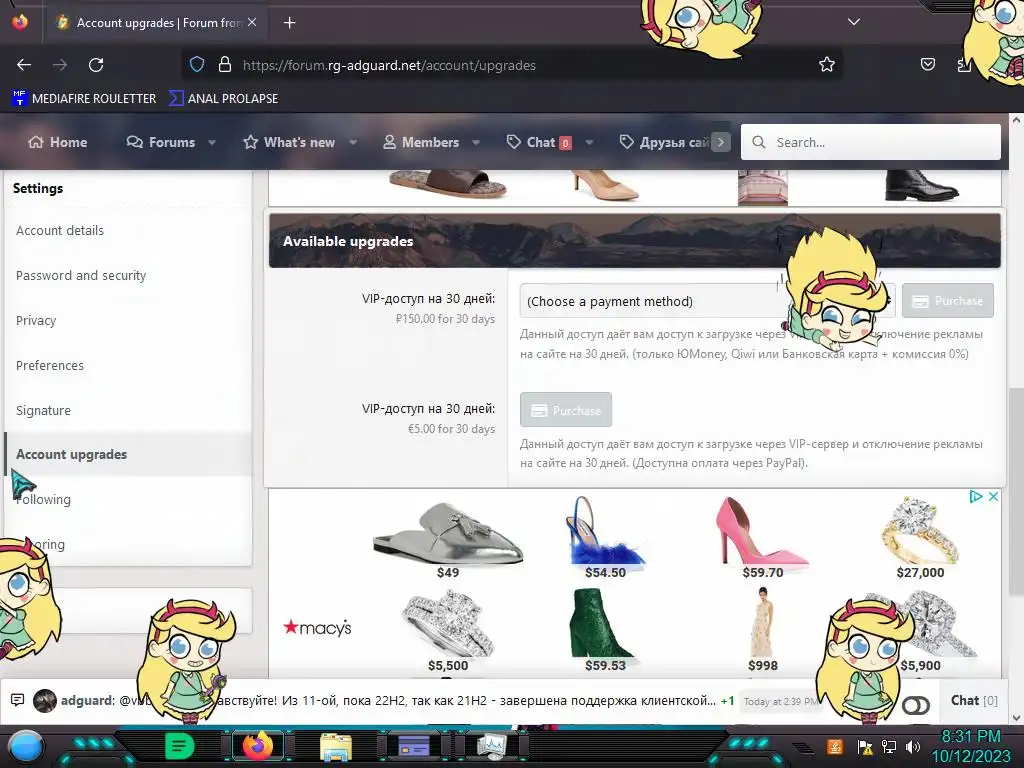Click the padlock site info icon

[x=225, y=64]
